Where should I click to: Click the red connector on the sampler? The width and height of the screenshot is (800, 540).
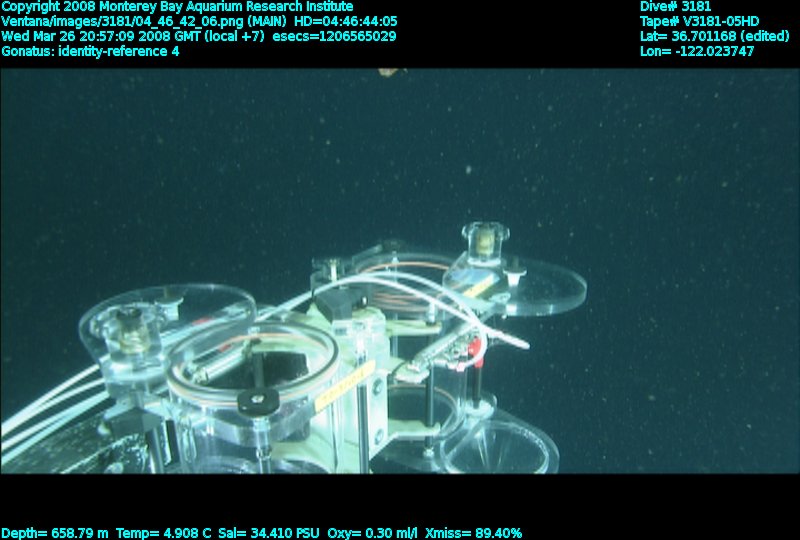[x=478, y=347]
